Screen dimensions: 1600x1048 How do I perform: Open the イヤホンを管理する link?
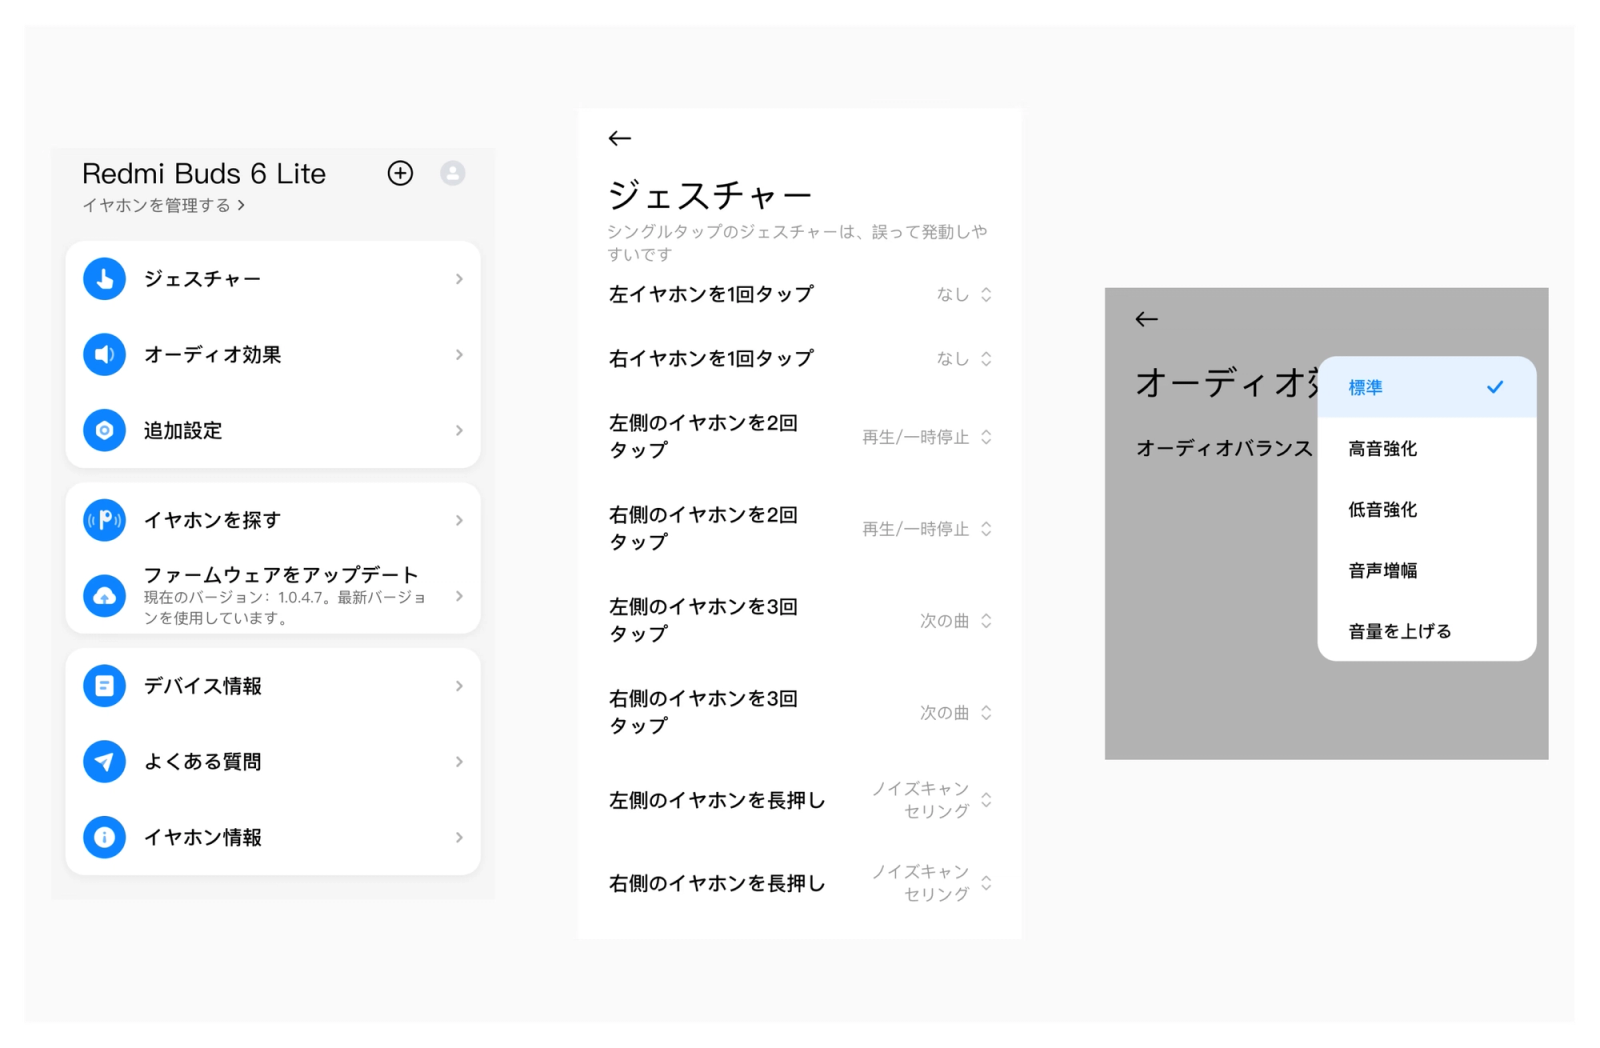click(164, 205)
